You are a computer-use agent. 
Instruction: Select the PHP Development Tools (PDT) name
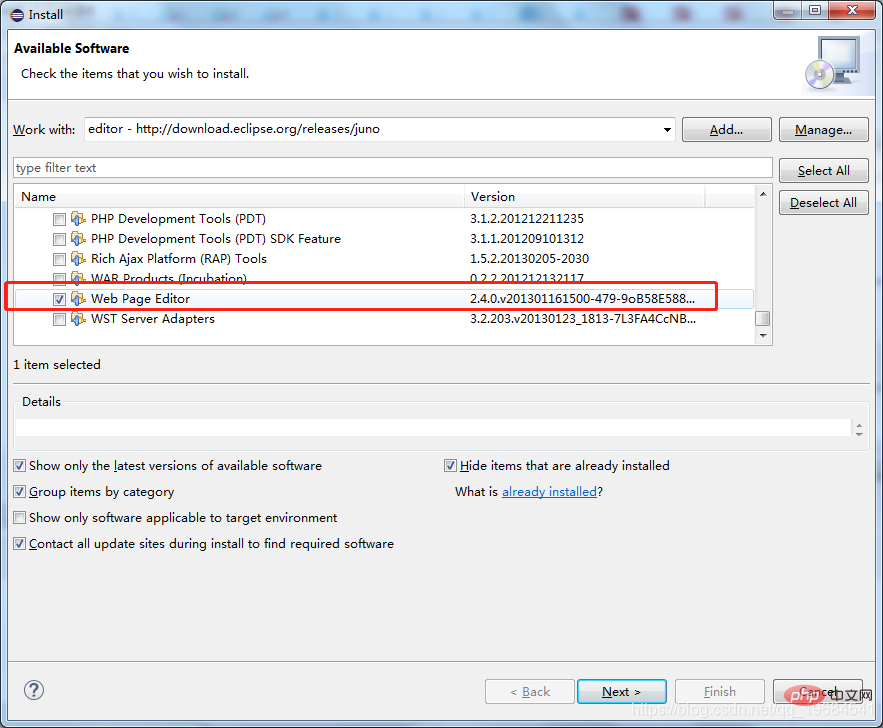[x=178, y=218]
